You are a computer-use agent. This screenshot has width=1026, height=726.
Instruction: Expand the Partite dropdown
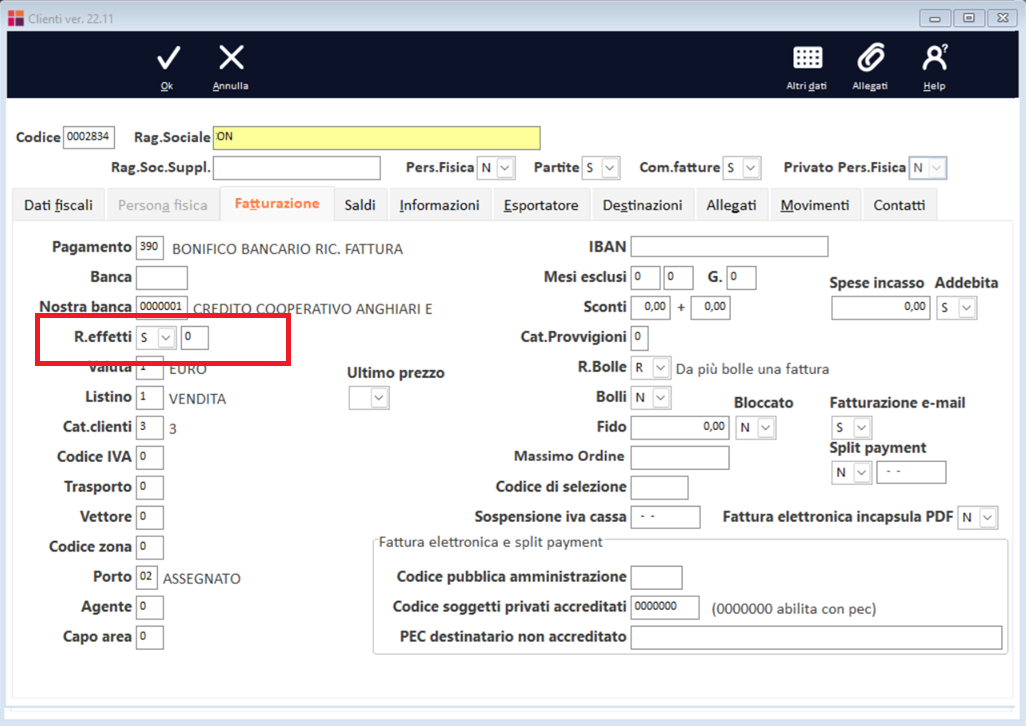coord(610,168)
